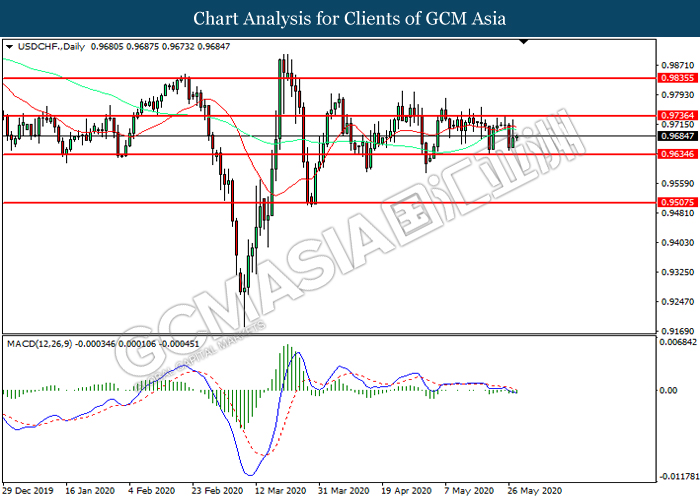700x500 pixels.
Task: Click the chart title banner text
Action: (349, 18)
